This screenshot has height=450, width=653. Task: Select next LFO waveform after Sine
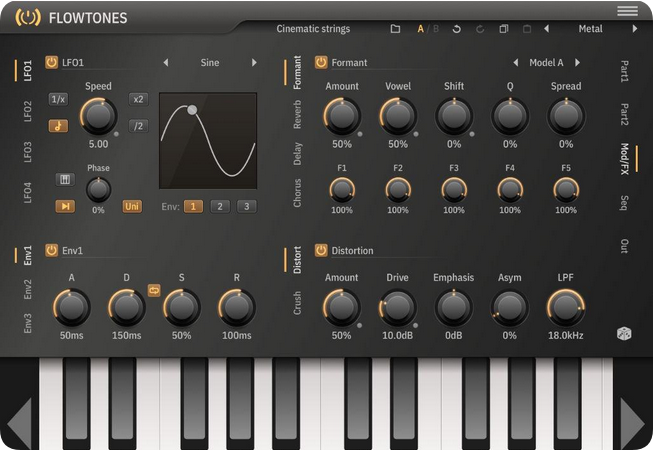click(254, 62)
